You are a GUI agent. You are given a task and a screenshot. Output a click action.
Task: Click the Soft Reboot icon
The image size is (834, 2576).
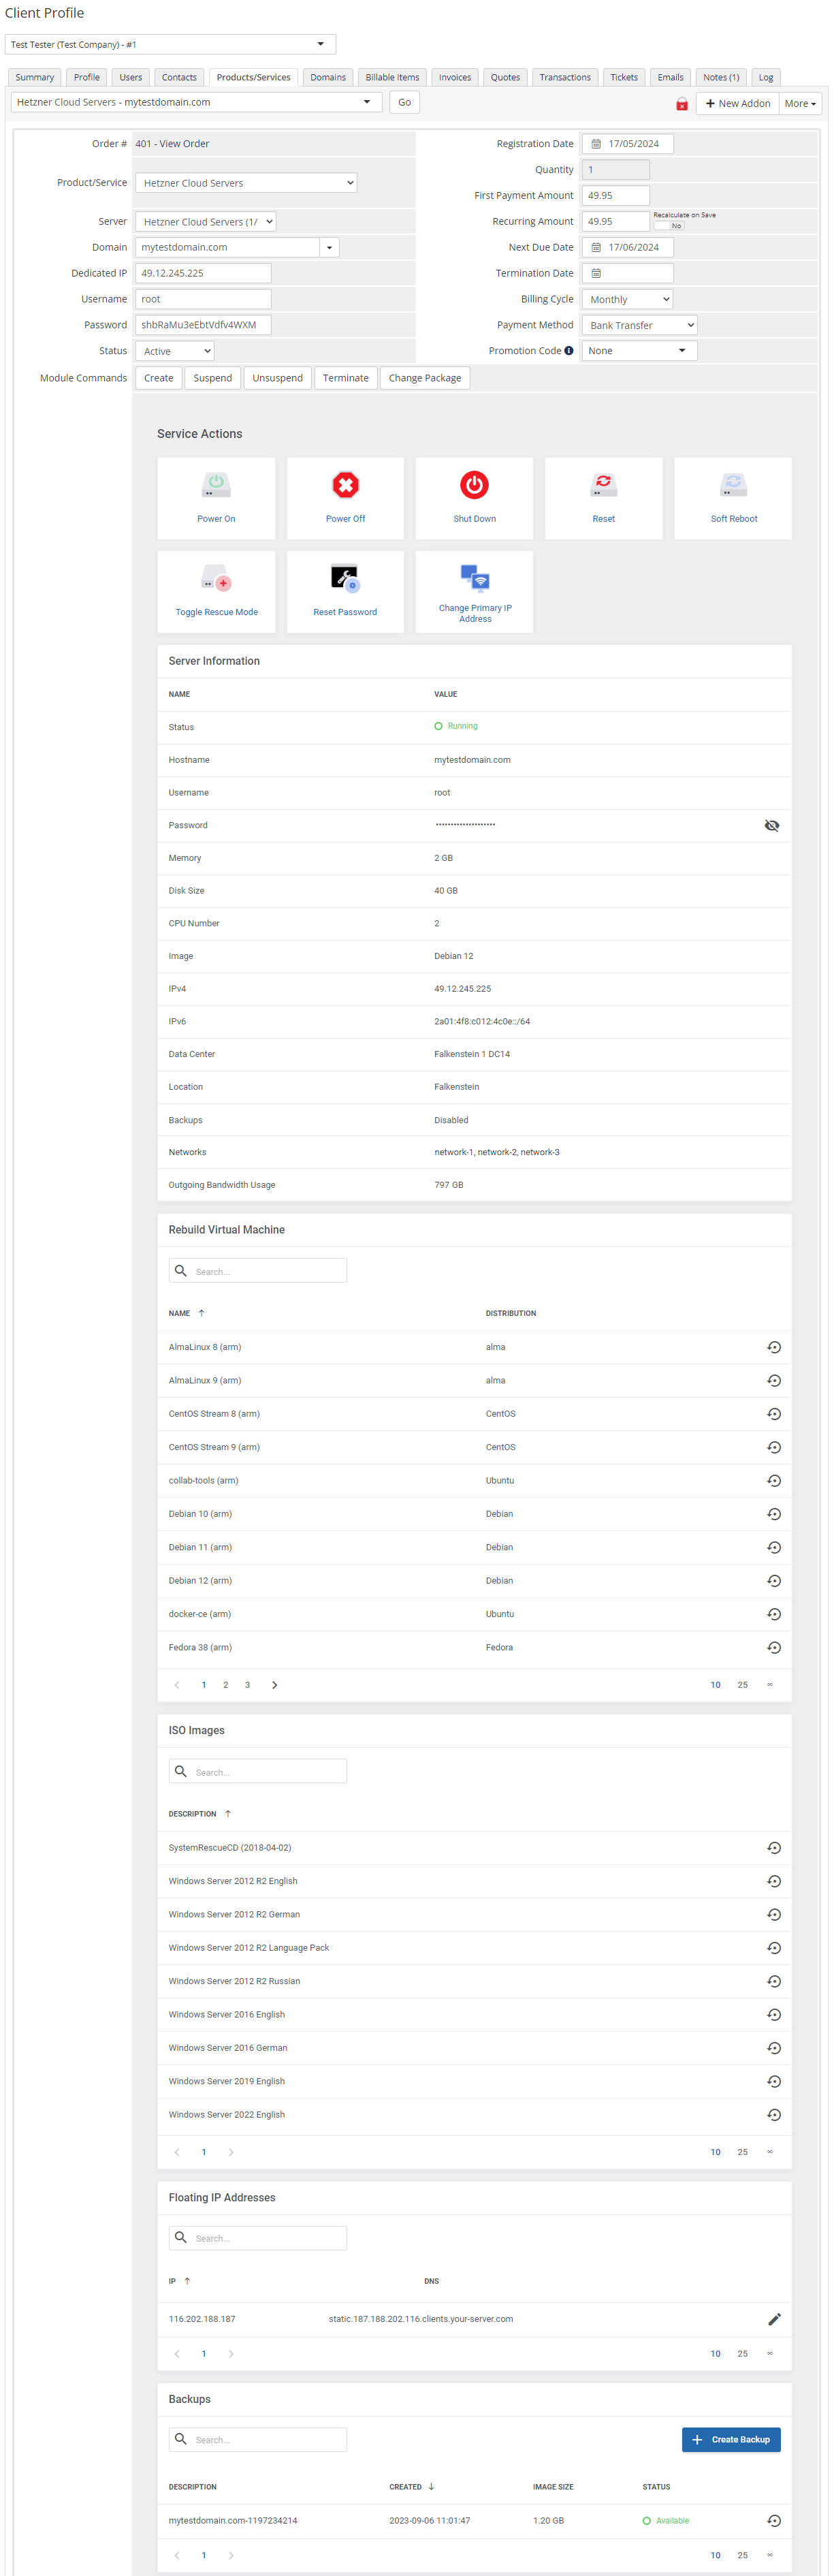(733, 486)
